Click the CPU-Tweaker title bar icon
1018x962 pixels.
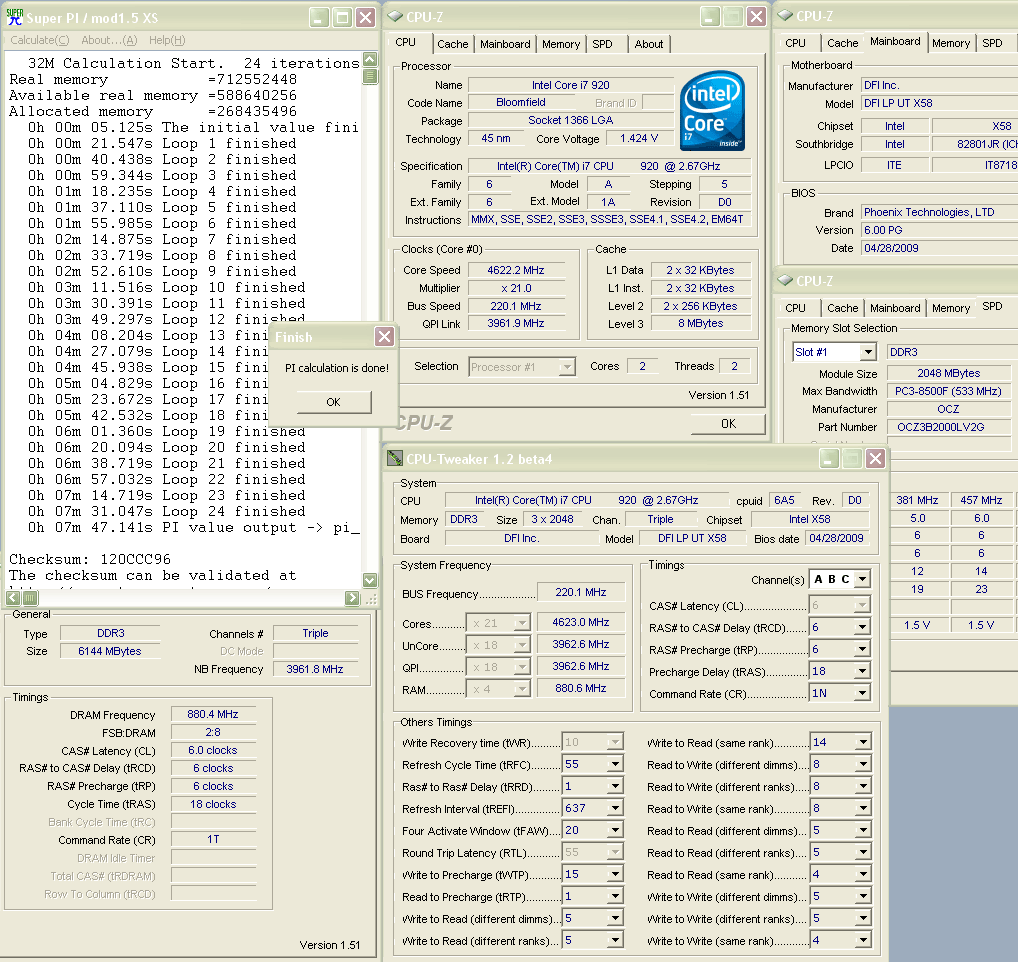[395, 459]
